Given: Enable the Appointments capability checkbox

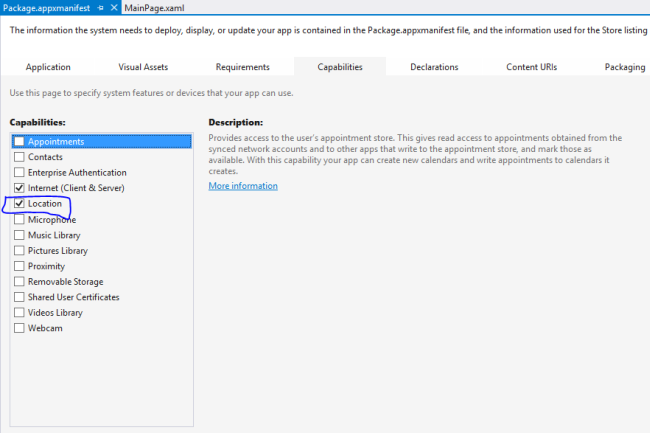Looking at the screenshot, I should pos(19,141).
